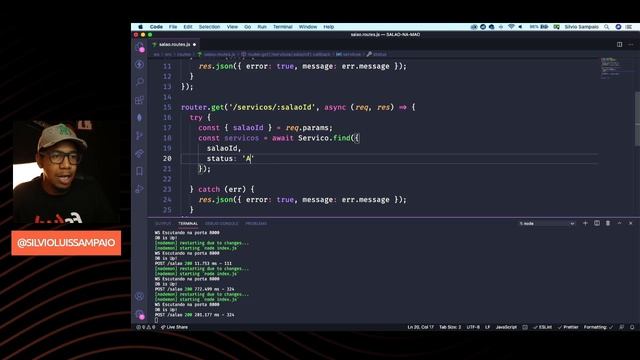
Task: Change LF end of line sequence
Action: 487,327
